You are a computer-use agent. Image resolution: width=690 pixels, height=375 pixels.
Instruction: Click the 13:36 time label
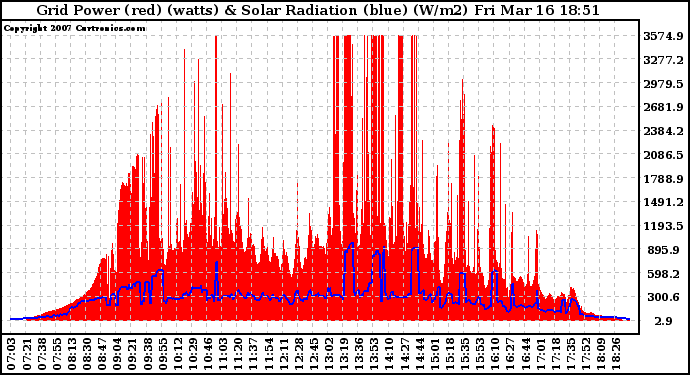click(x=359, y=354)
